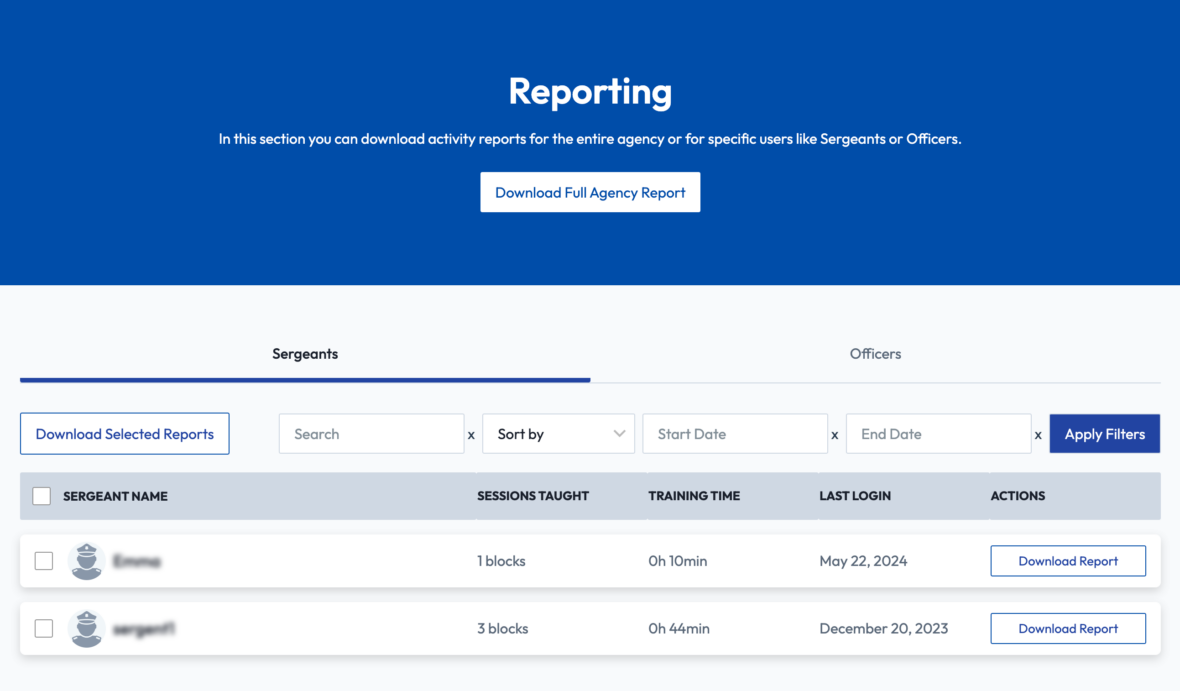
Task: Switch to the Officers tab
Action: tap(875, 353)
